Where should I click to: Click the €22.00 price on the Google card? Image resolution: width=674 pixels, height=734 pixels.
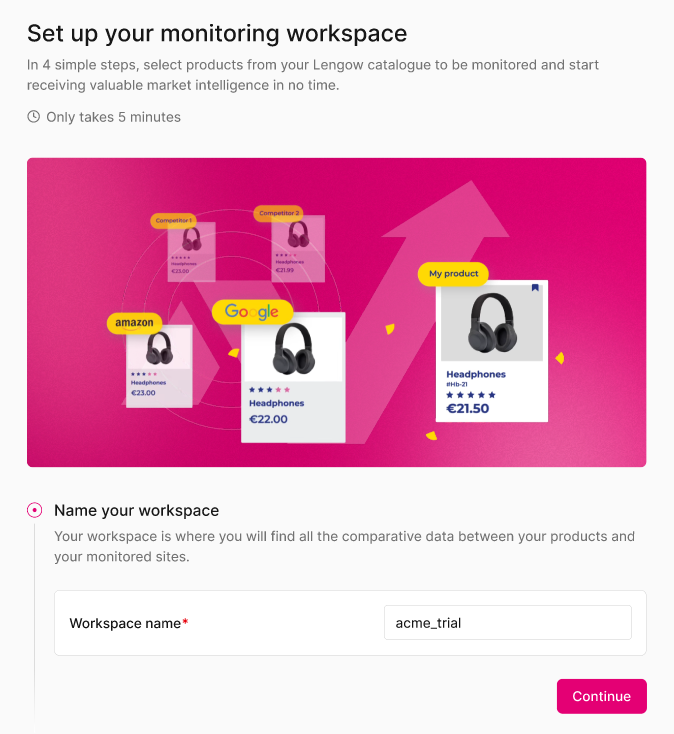point(268,419)
